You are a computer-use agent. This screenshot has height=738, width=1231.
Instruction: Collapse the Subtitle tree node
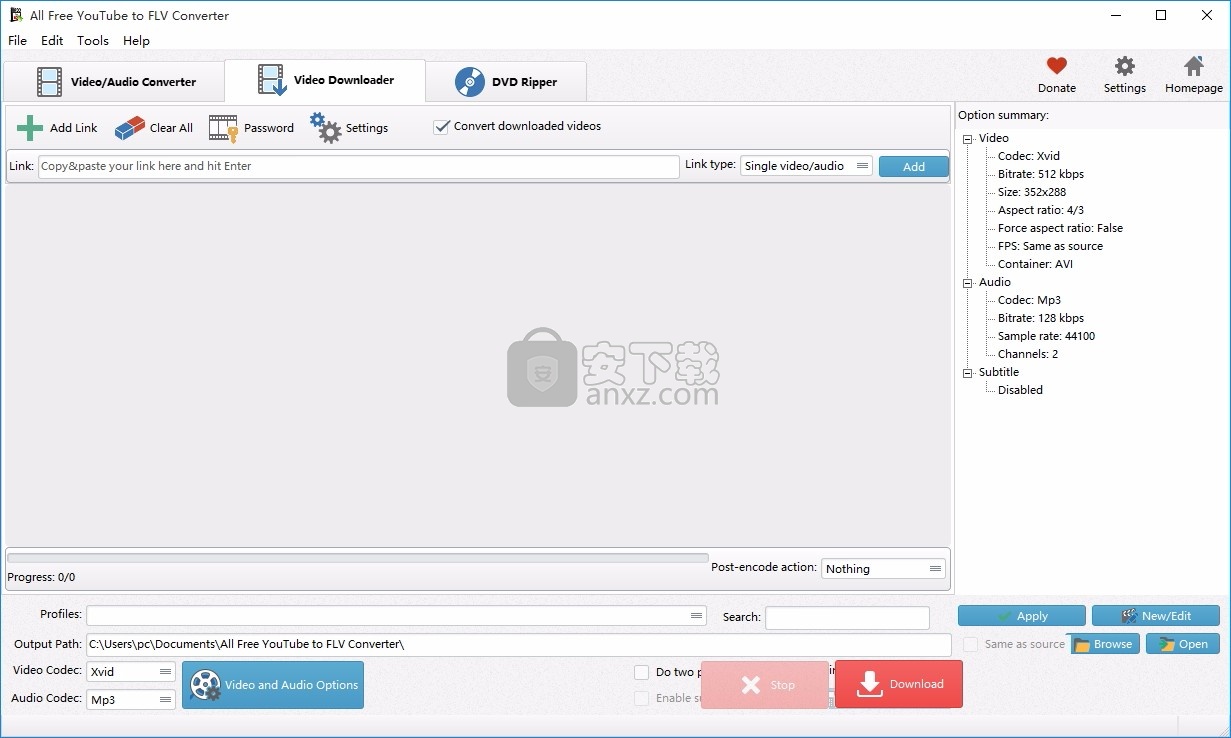coord(968,373)
